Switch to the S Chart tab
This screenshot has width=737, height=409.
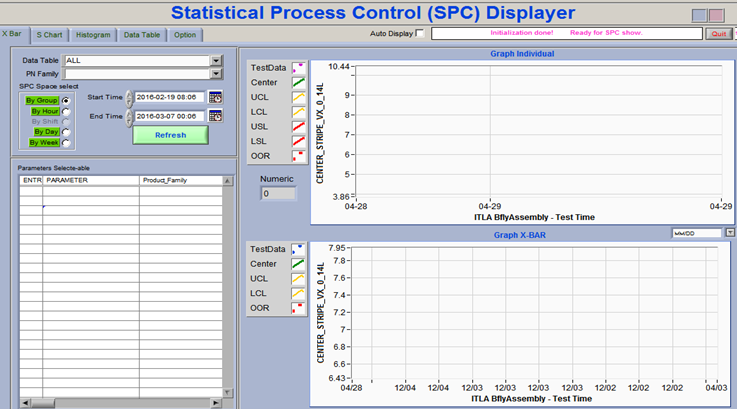coord(49,35)
